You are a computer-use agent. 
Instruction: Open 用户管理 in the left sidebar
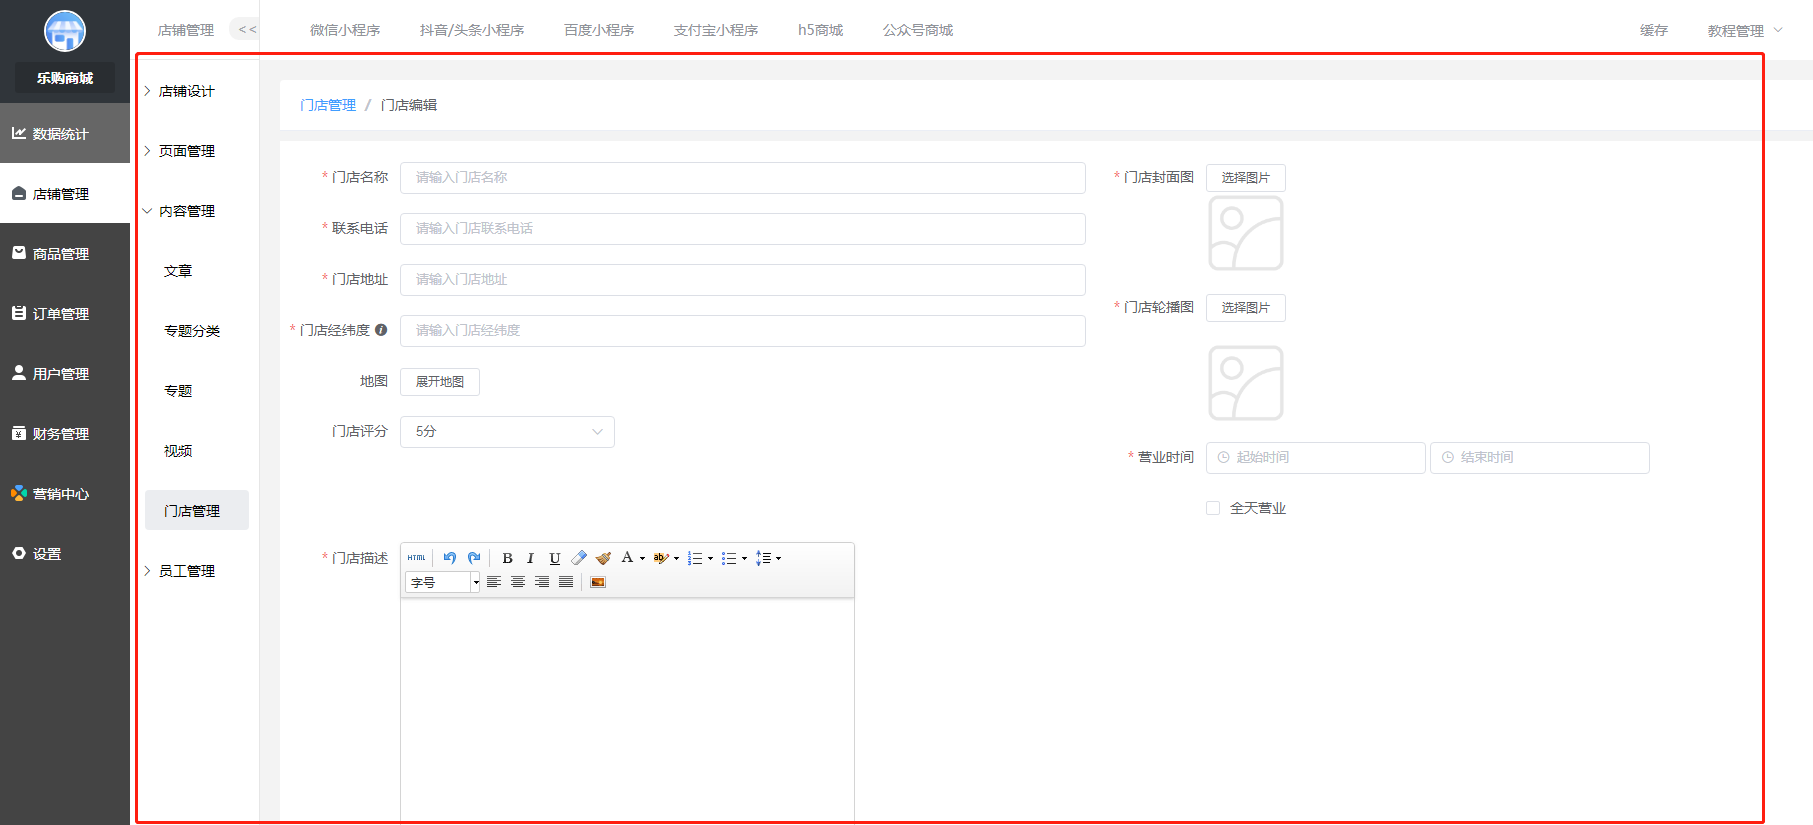(65, 373)
